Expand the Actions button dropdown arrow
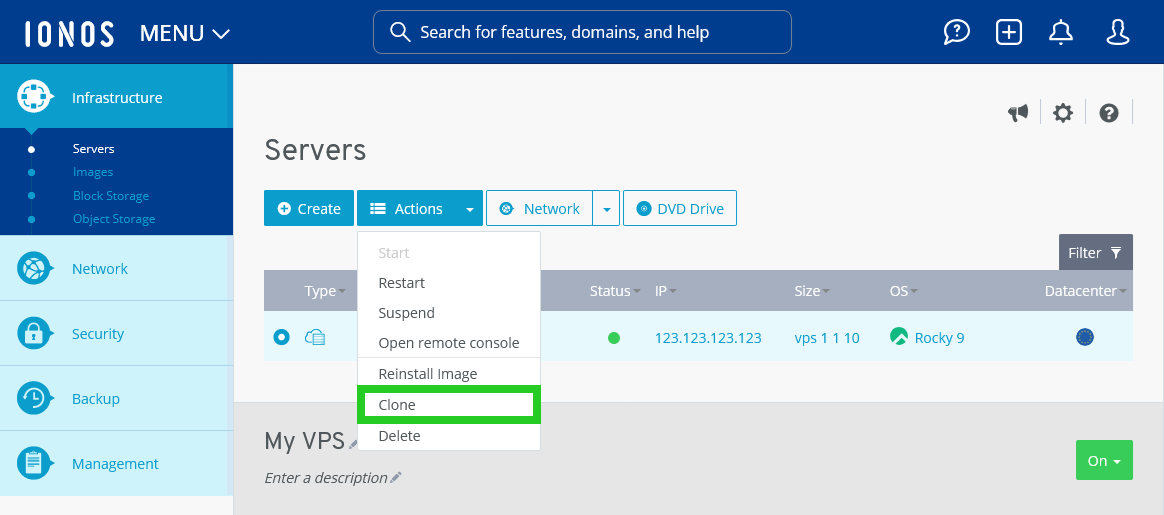The image size is (1164, 515). tap(470, 209)
